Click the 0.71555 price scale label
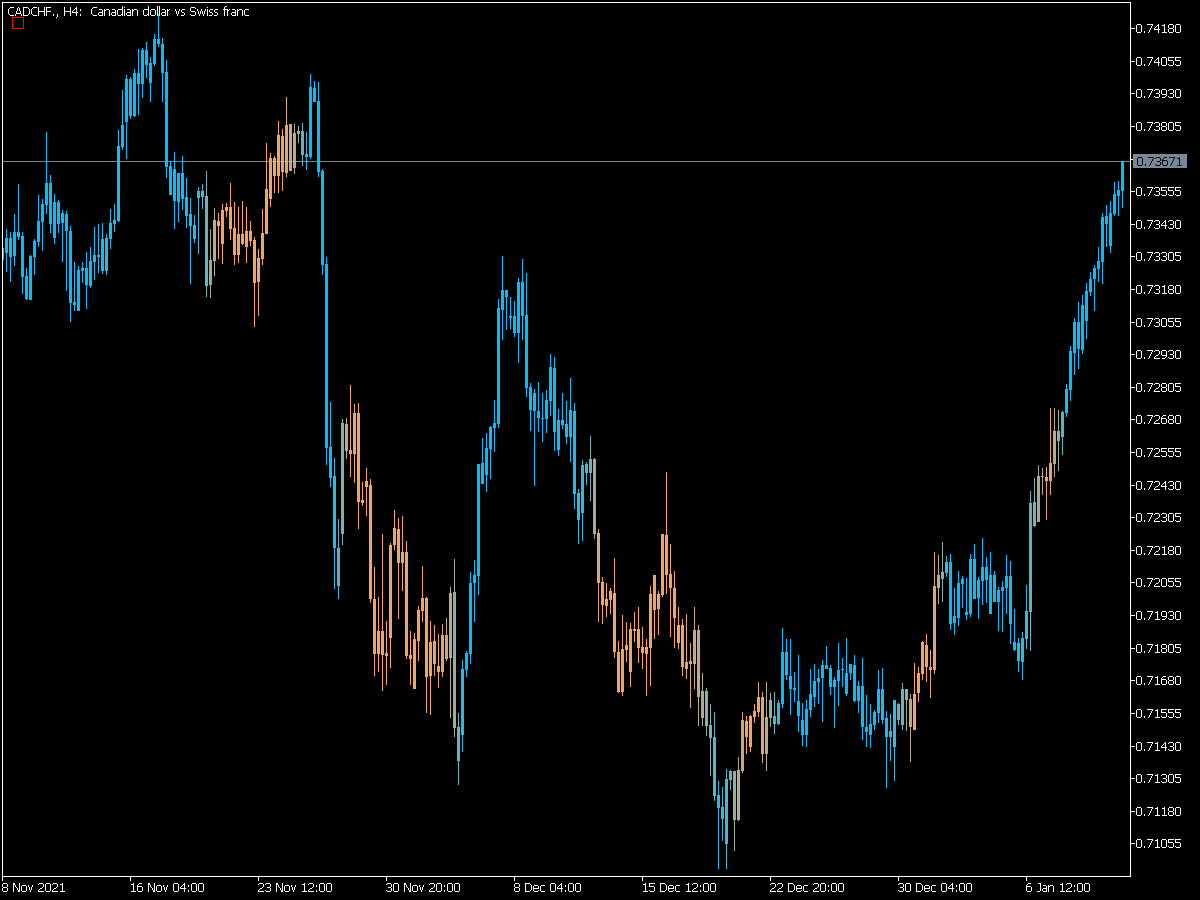The width and height of the screenshot is (1200, 900). 1159,714
